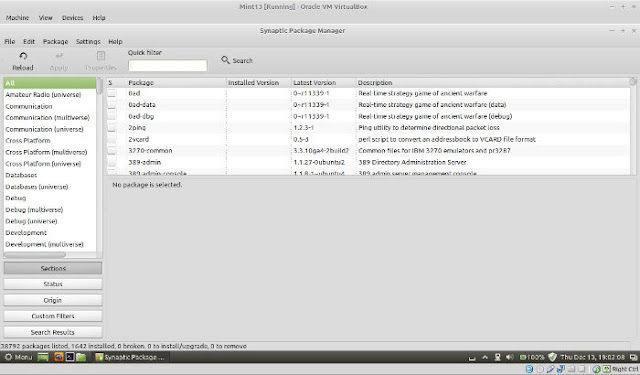Viewport: 640px width, 375px height.
Task: Click the Quick filter text field
Action: coord(168,66)
